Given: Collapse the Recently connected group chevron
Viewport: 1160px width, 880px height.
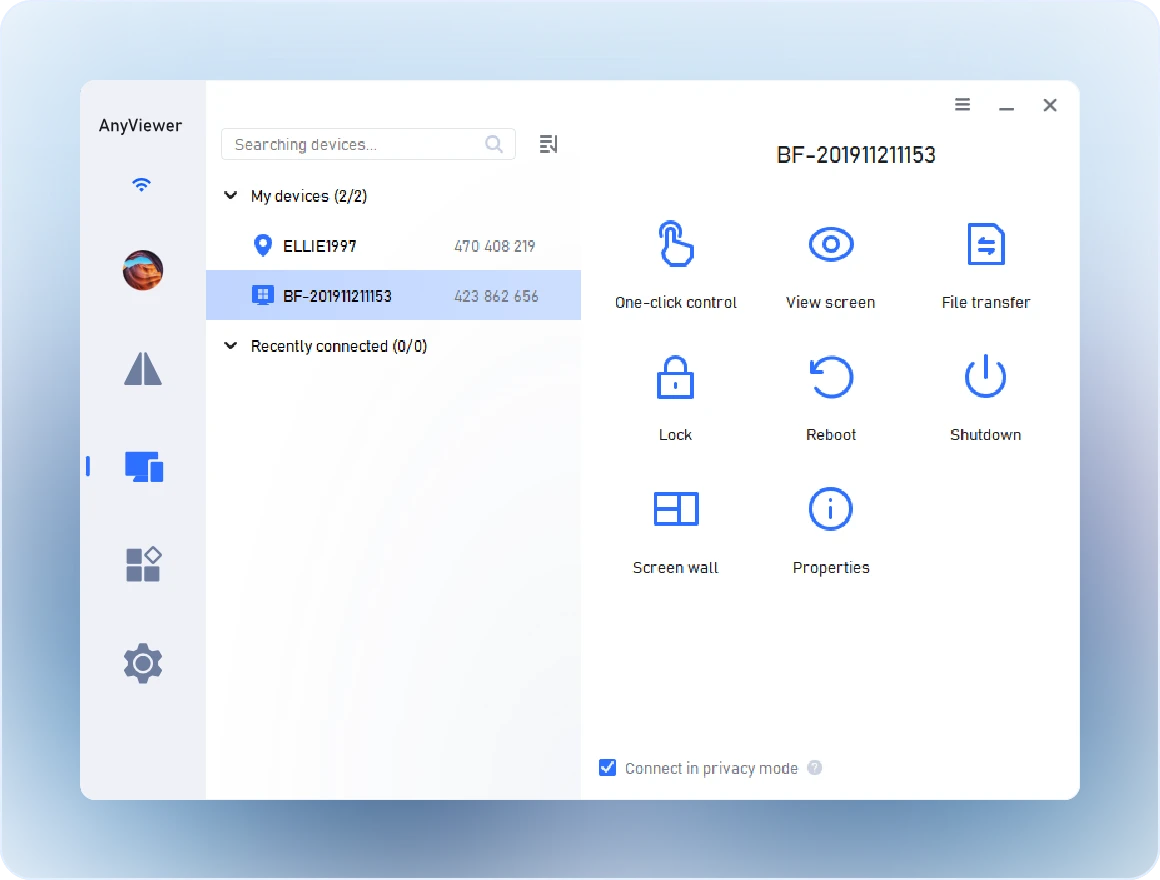Looking at the screenshot, I should click(231, 345).
